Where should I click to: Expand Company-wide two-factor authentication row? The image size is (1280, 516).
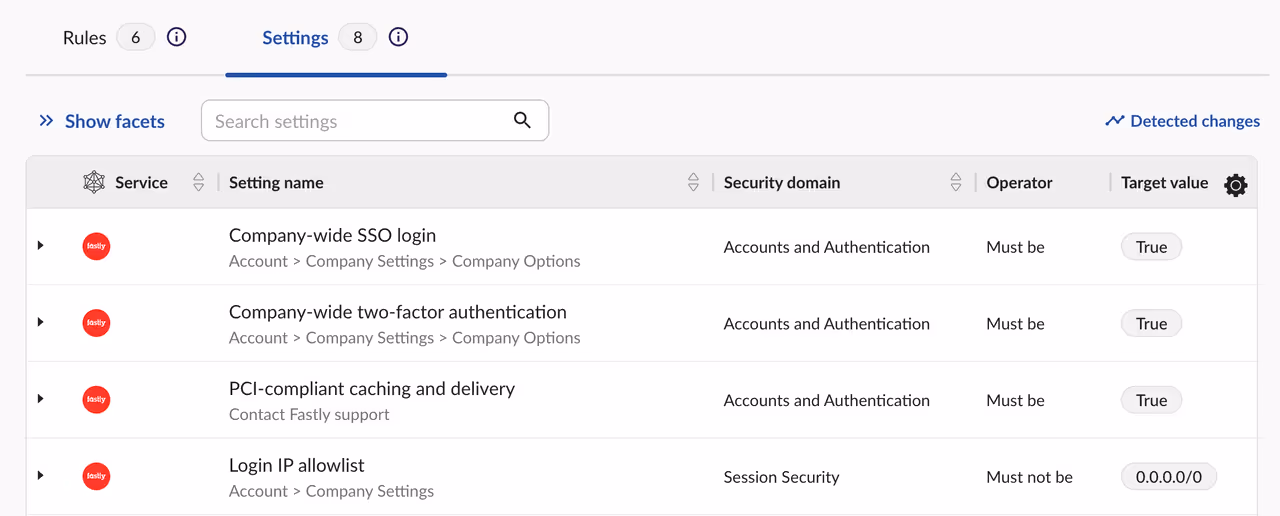tap(41, 322)
